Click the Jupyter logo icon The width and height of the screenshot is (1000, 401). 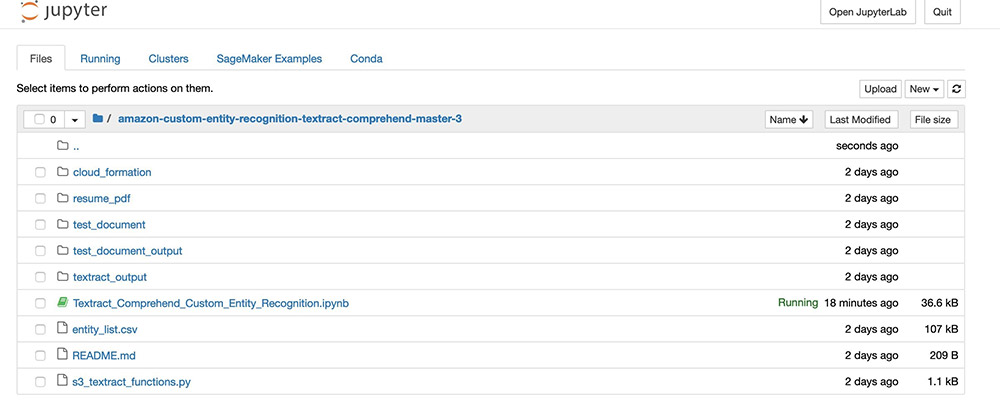29,11
